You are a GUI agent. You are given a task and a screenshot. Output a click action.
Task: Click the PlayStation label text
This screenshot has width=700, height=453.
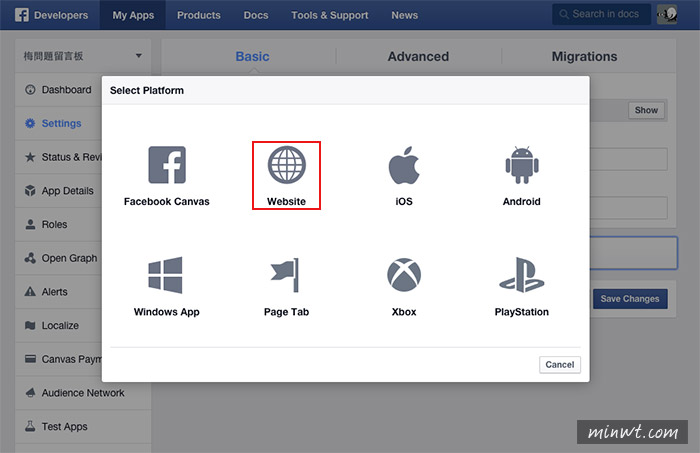[x=521, y=312]
